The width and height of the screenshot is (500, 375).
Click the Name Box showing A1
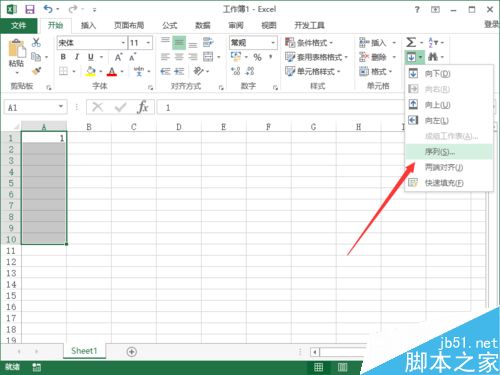[x=35, y=107]
